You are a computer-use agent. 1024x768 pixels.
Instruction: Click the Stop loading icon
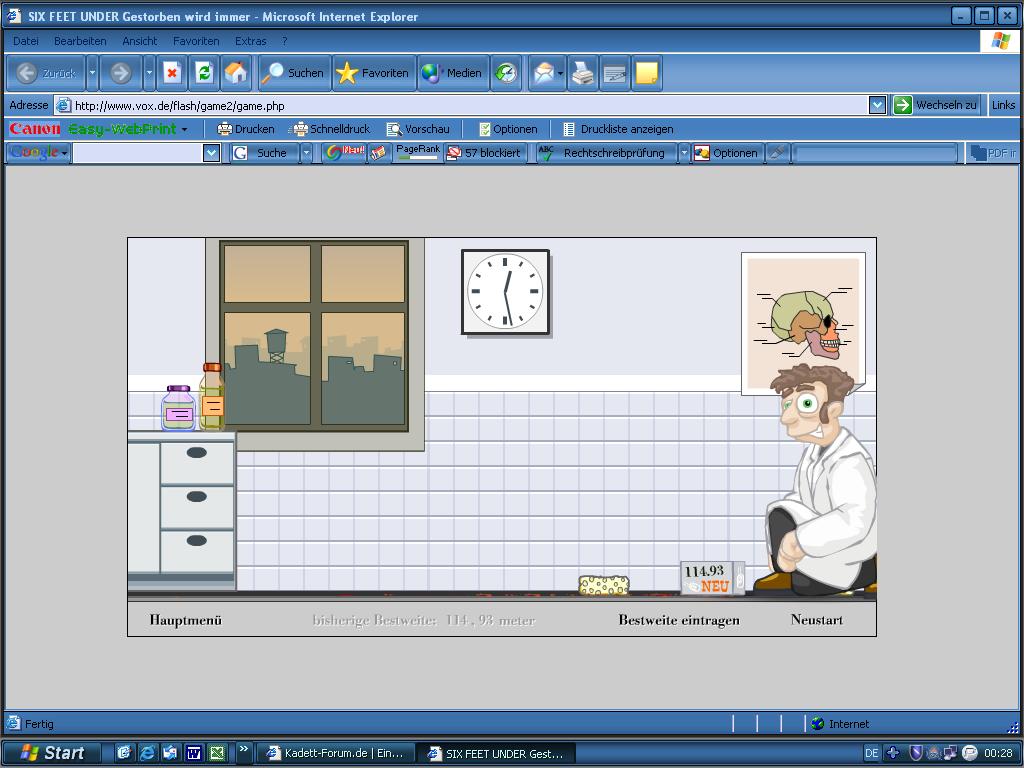(172, 73)
